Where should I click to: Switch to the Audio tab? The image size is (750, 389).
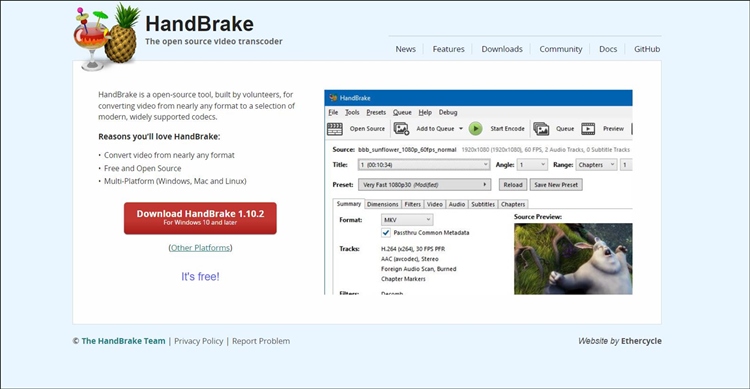pyautogui.click(x=457, y=204)
